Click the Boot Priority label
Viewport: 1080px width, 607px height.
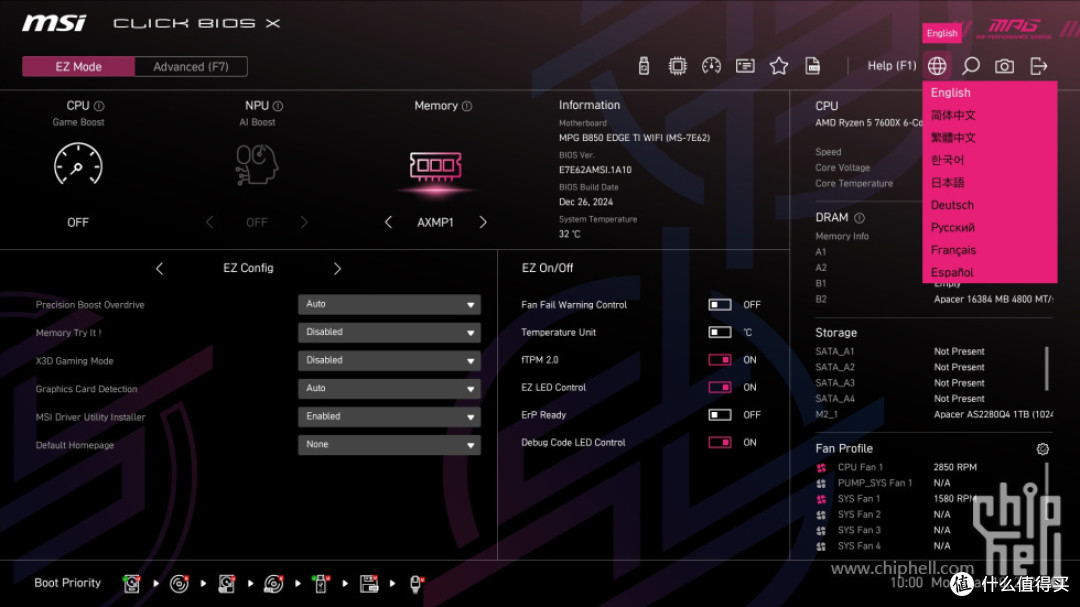click(68, 583)
